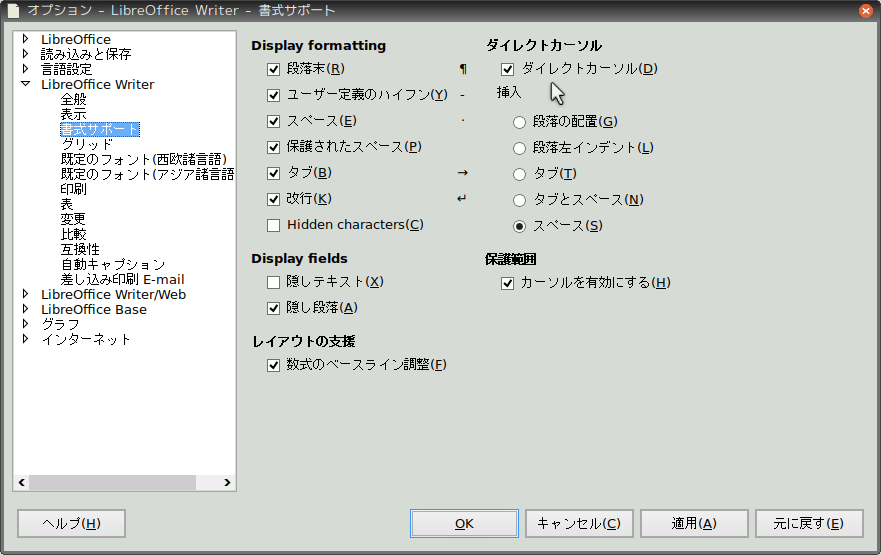Open the 印刷 options page
The height and width of the screenshot is (555, 881).
point(74,189)
